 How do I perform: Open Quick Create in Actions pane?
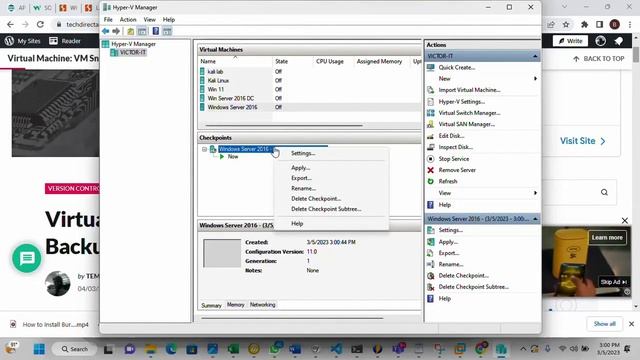pos(456,67)
